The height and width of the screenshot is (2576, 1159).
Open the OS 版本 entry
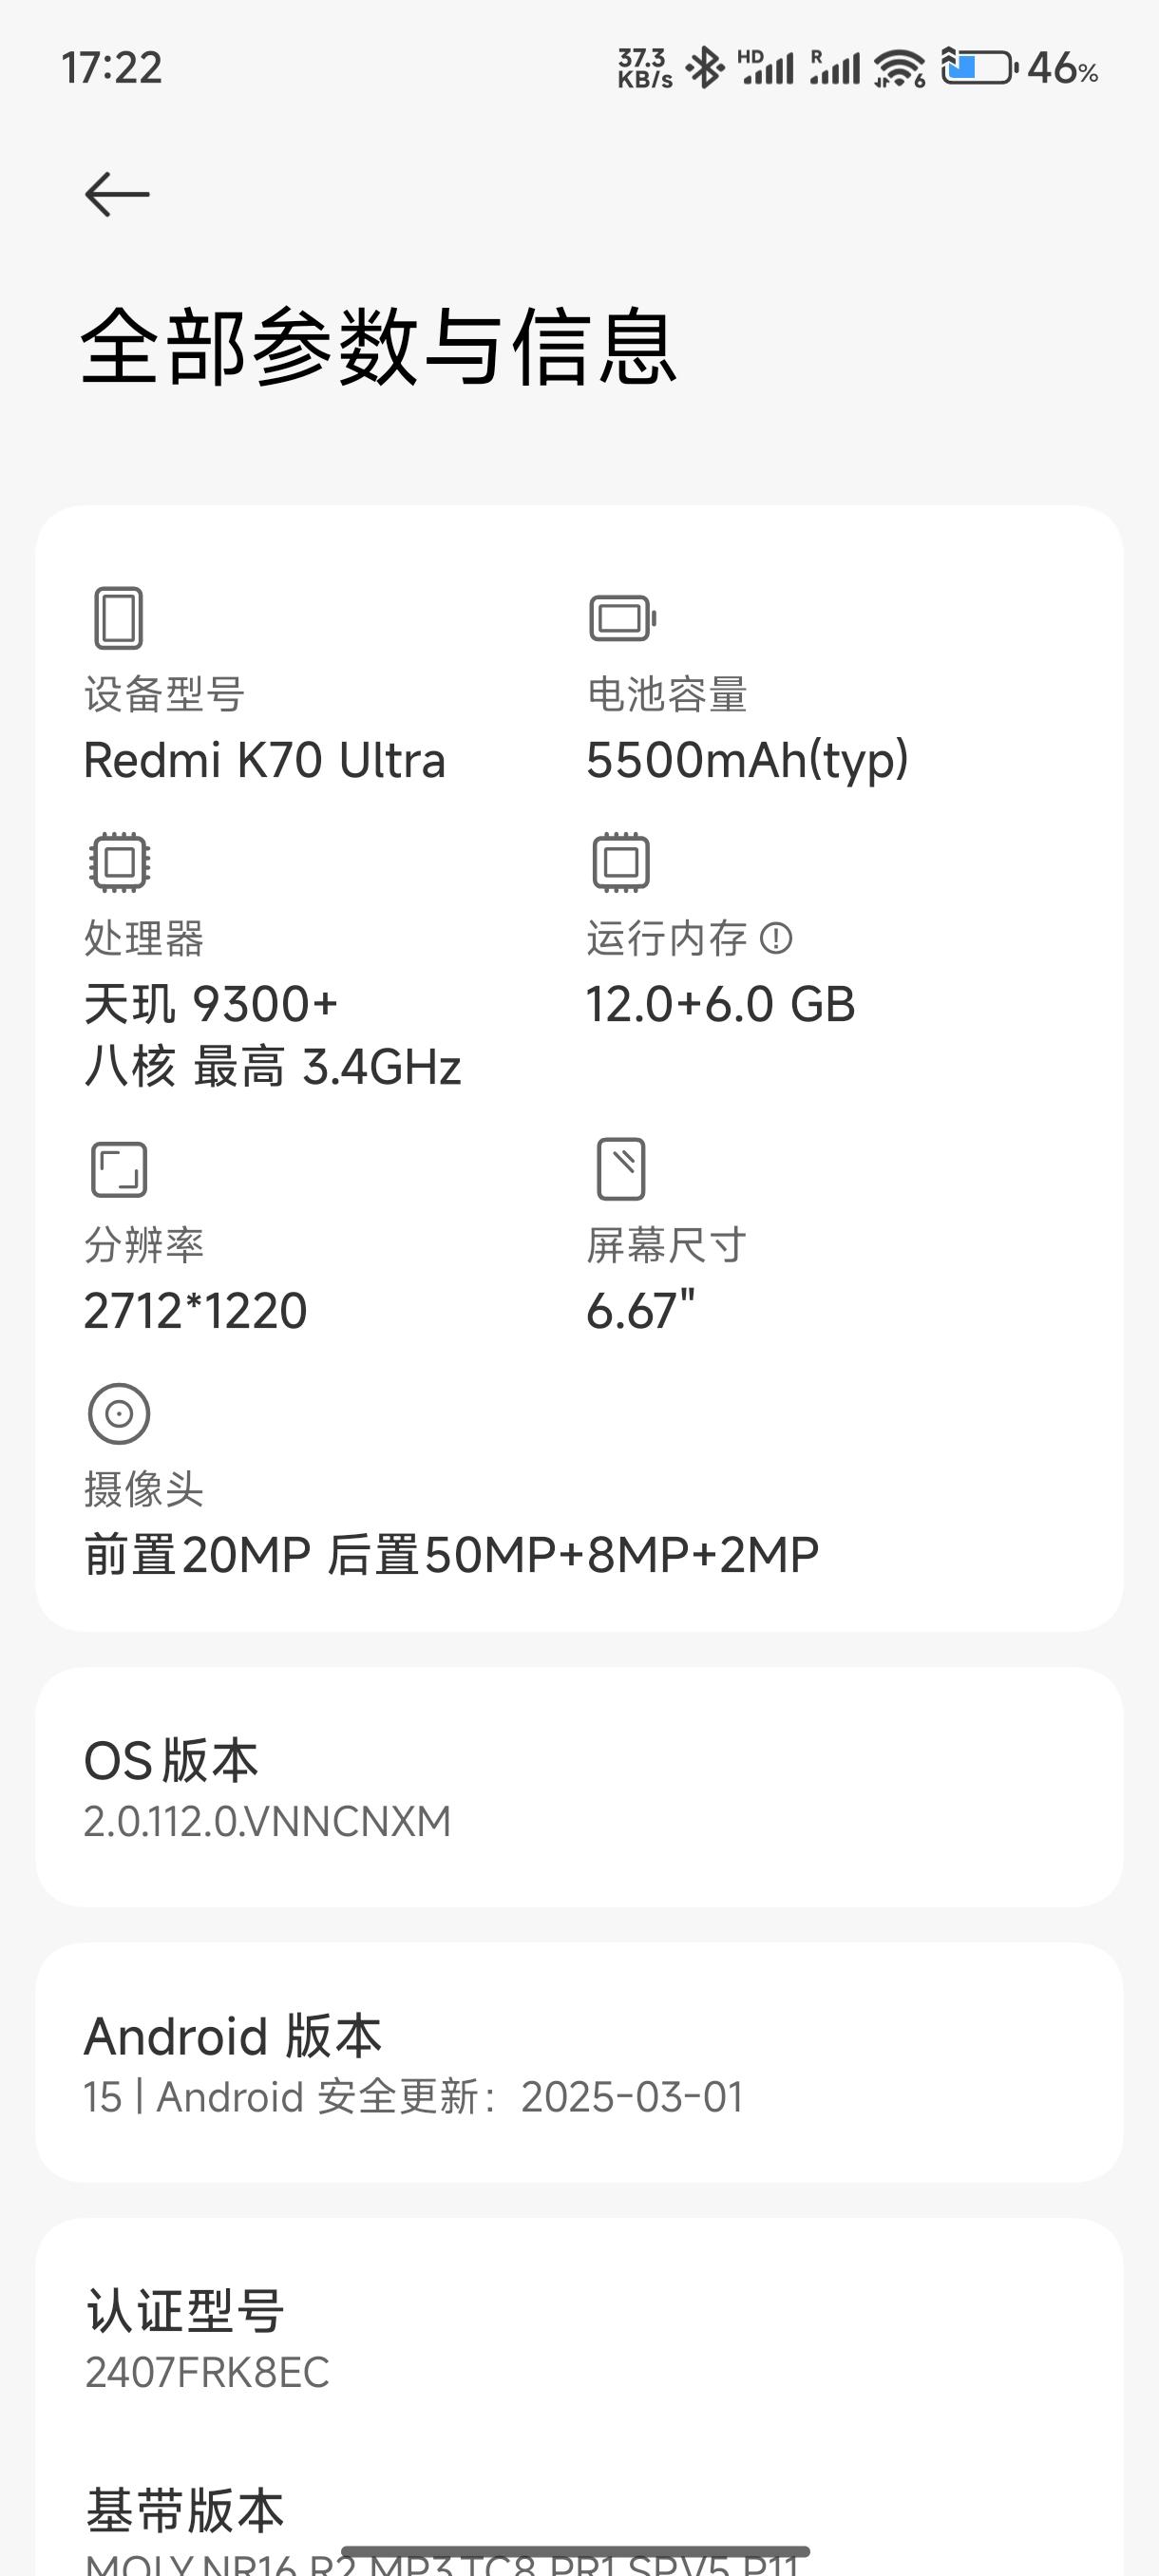pyautogui.click(x=579, y=1788)
